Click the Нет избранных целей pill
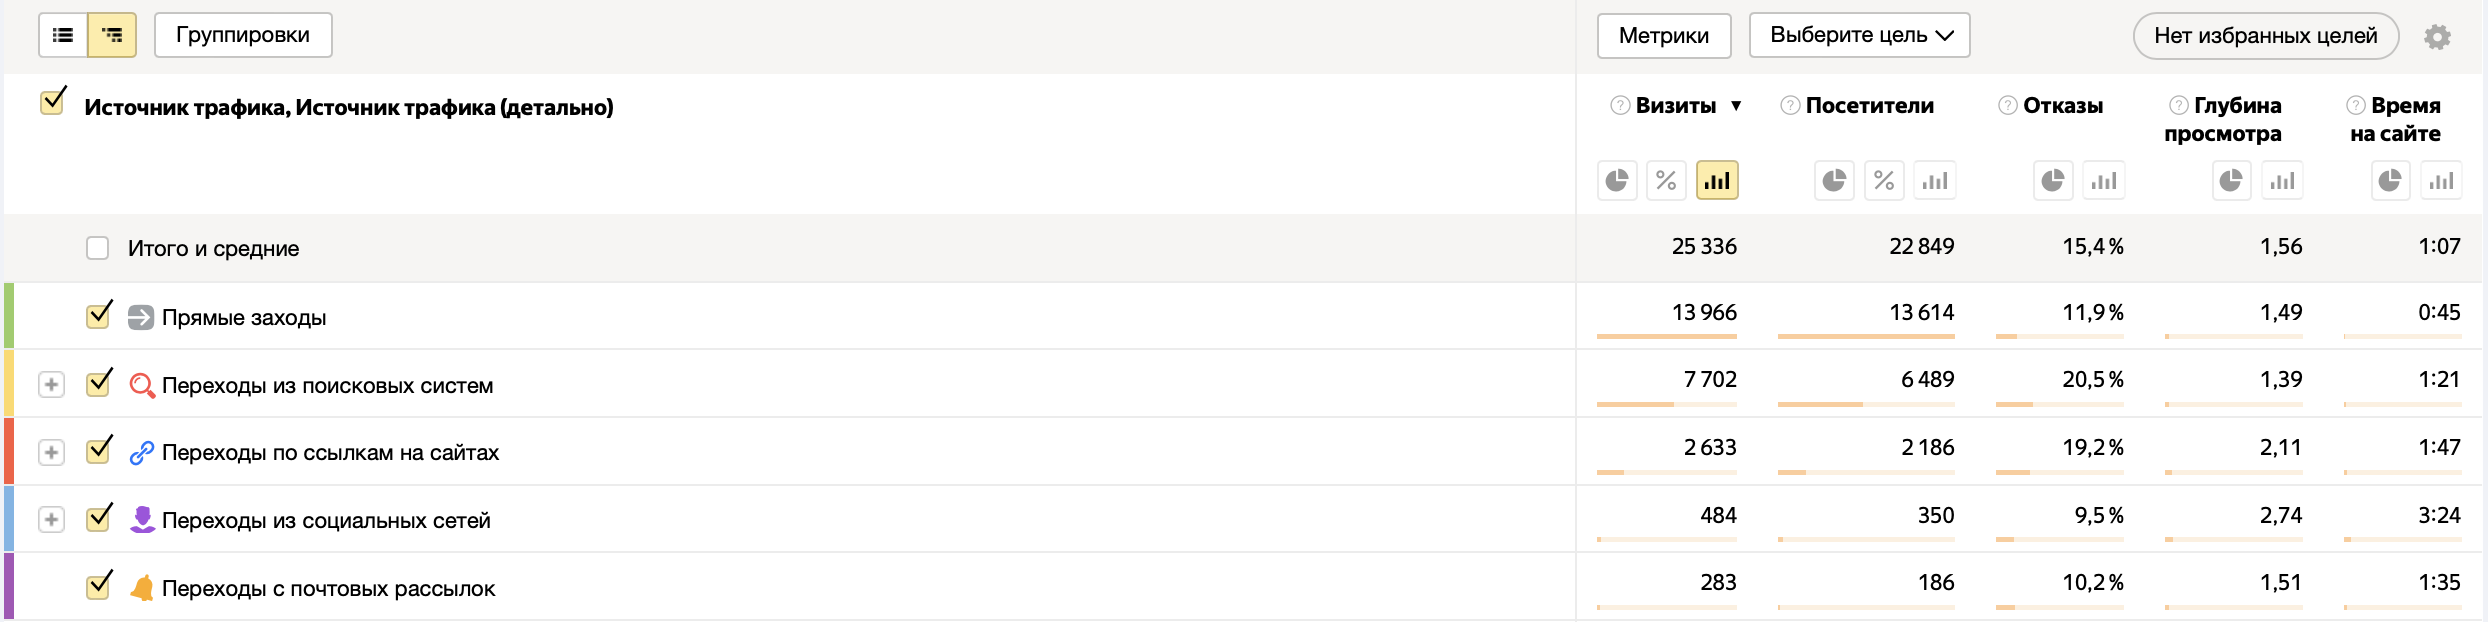The width and height of the screenshot is (2488, 622). tap(2265, 36)
